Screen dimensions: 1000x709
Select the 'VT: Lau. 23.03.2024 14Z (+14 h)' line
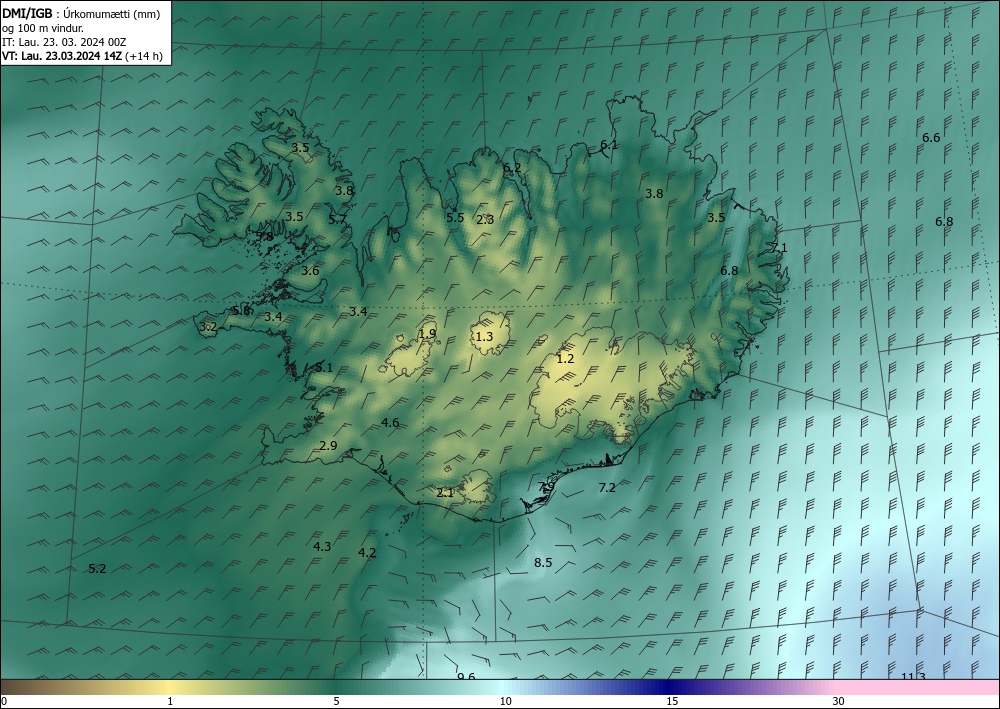click(82, 56)
